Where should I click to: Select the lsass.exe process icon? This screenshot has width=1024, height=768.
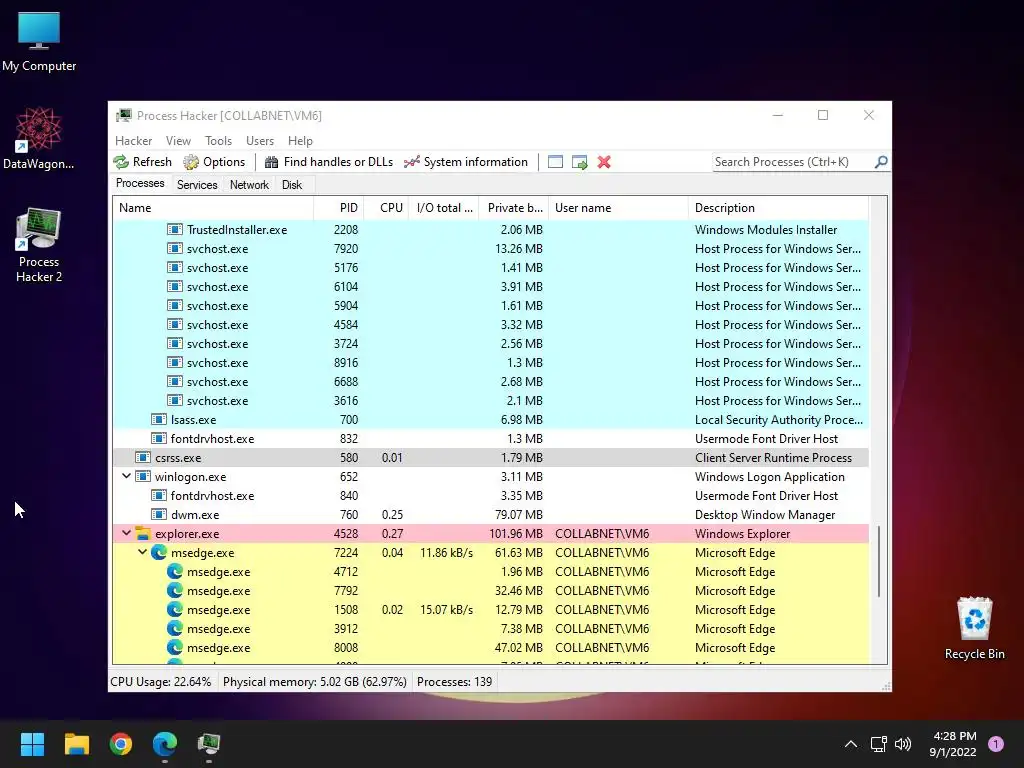tap(159, 419)
